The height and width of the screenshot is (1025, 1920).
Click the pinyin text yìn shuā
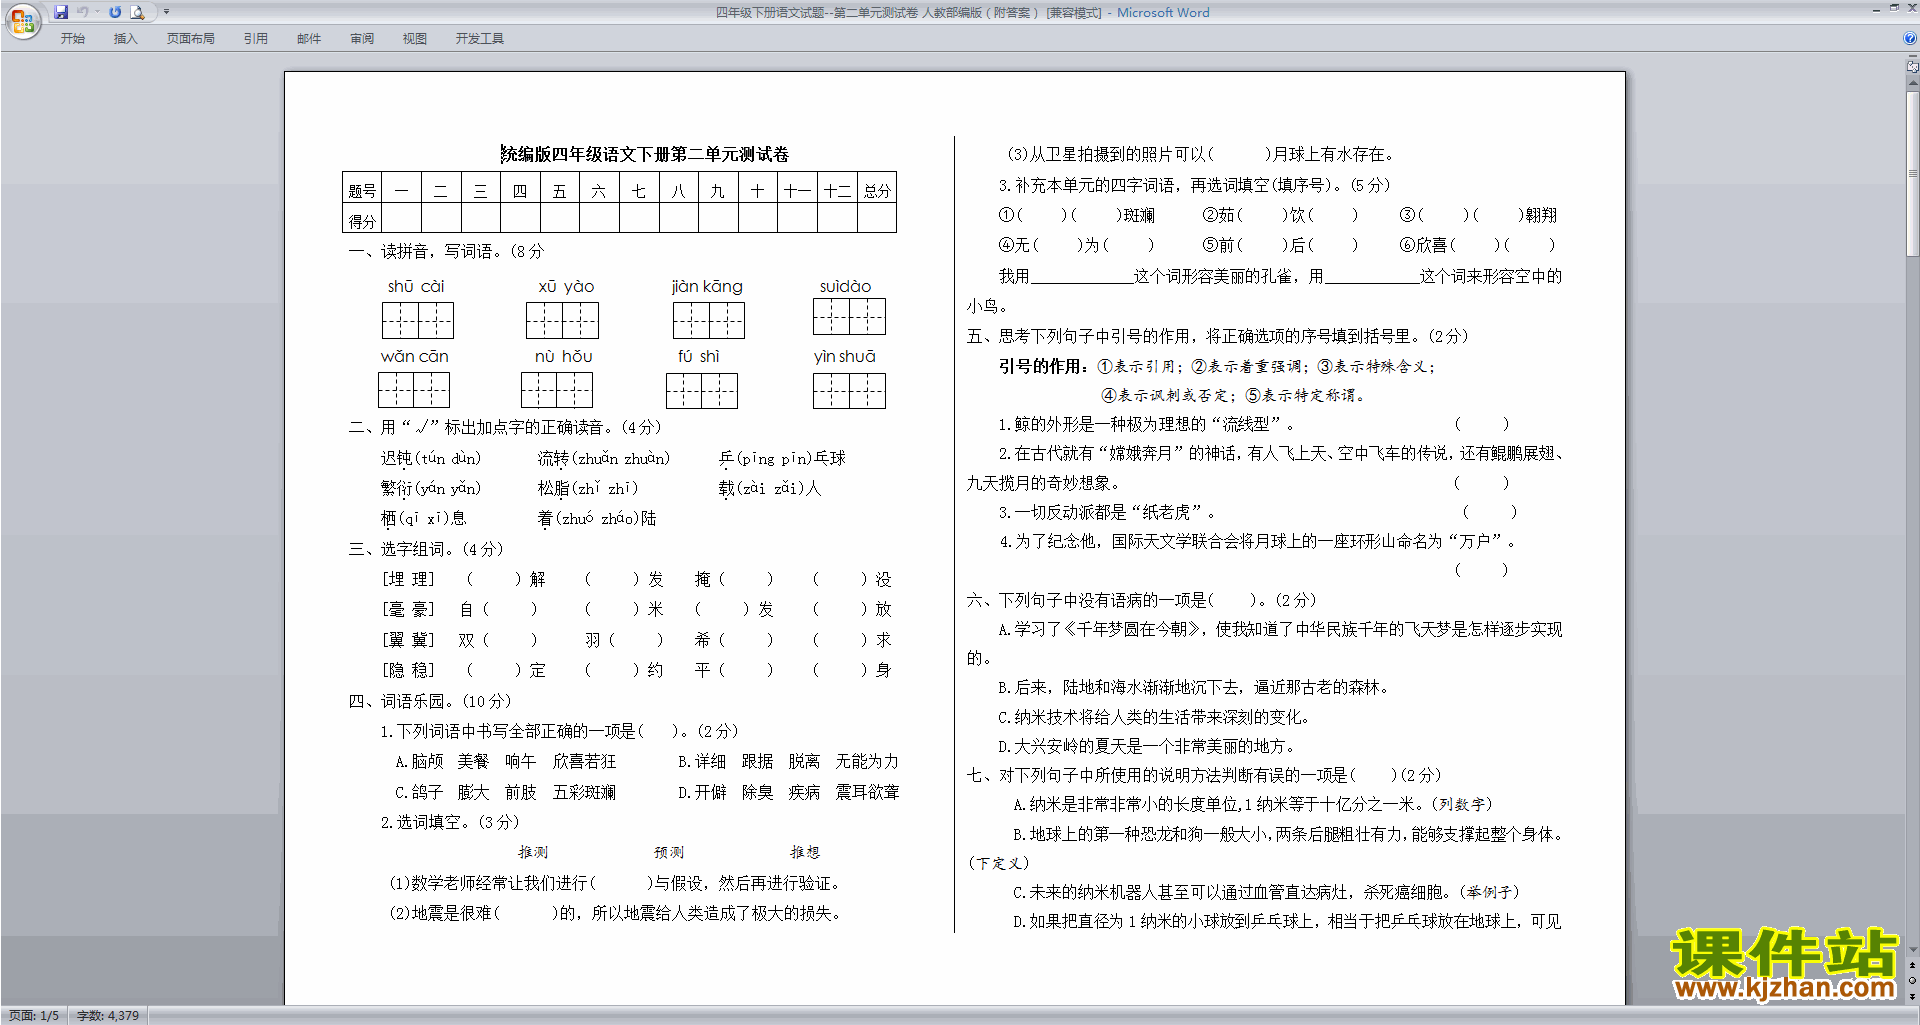[845, 357]
